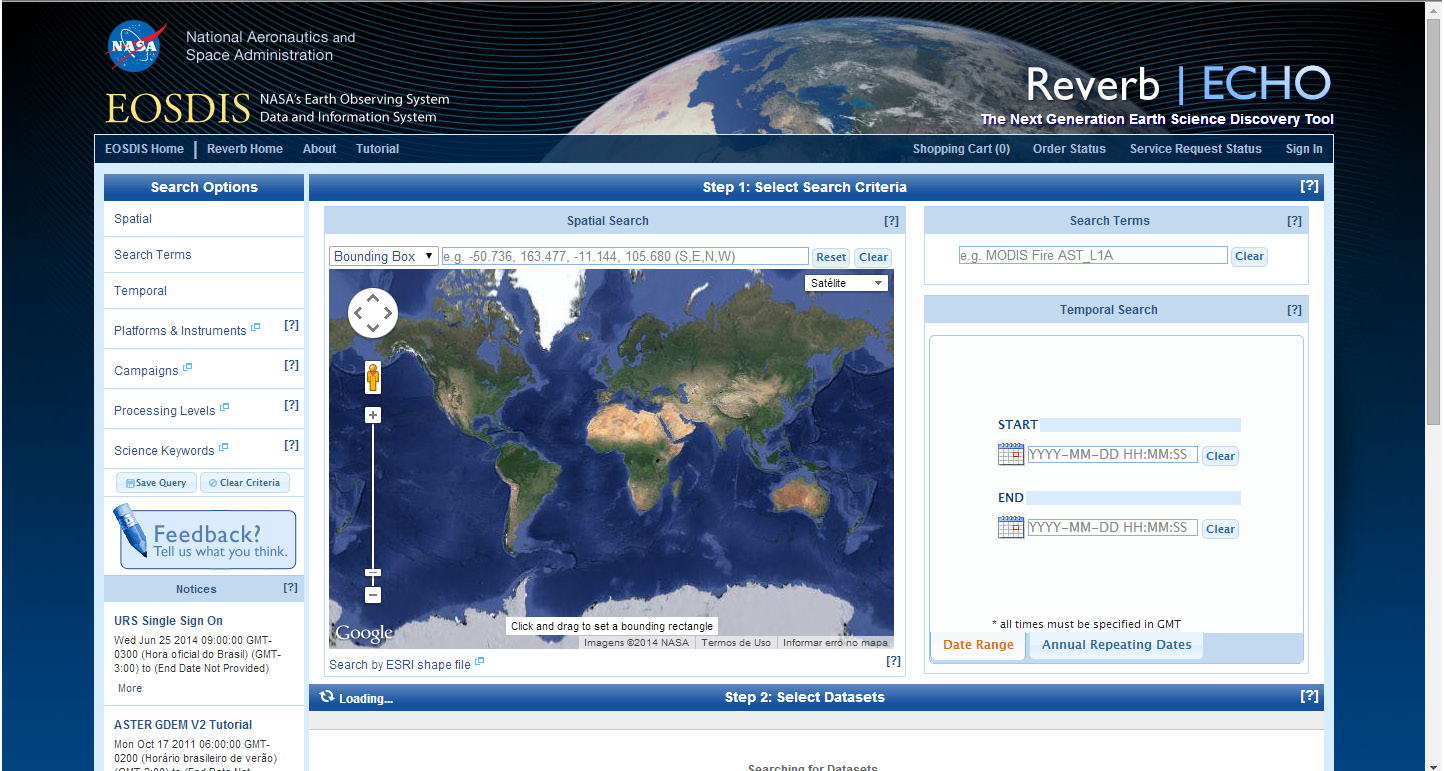Expand the More link under URS Single Sign On

tap(130, 688)
